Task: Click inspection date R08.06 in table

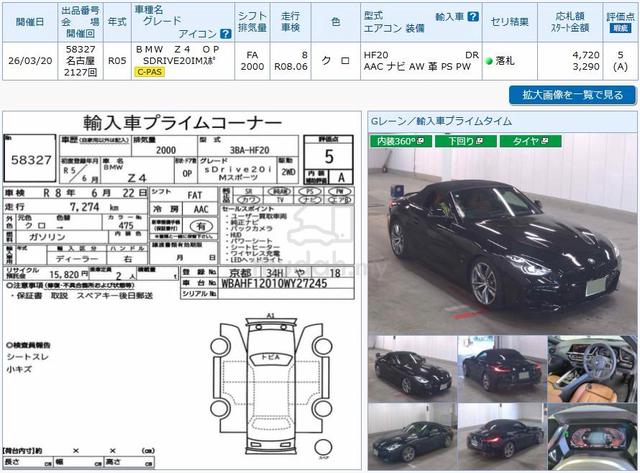Action: click(x=291, y=67)
